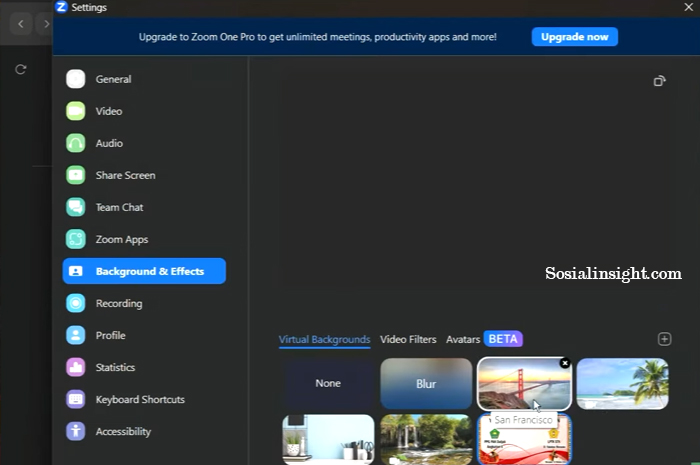Viewport: 700px width, 465px height.
Task: Open the Zoom Apps settings label
Action: point(122,240)
